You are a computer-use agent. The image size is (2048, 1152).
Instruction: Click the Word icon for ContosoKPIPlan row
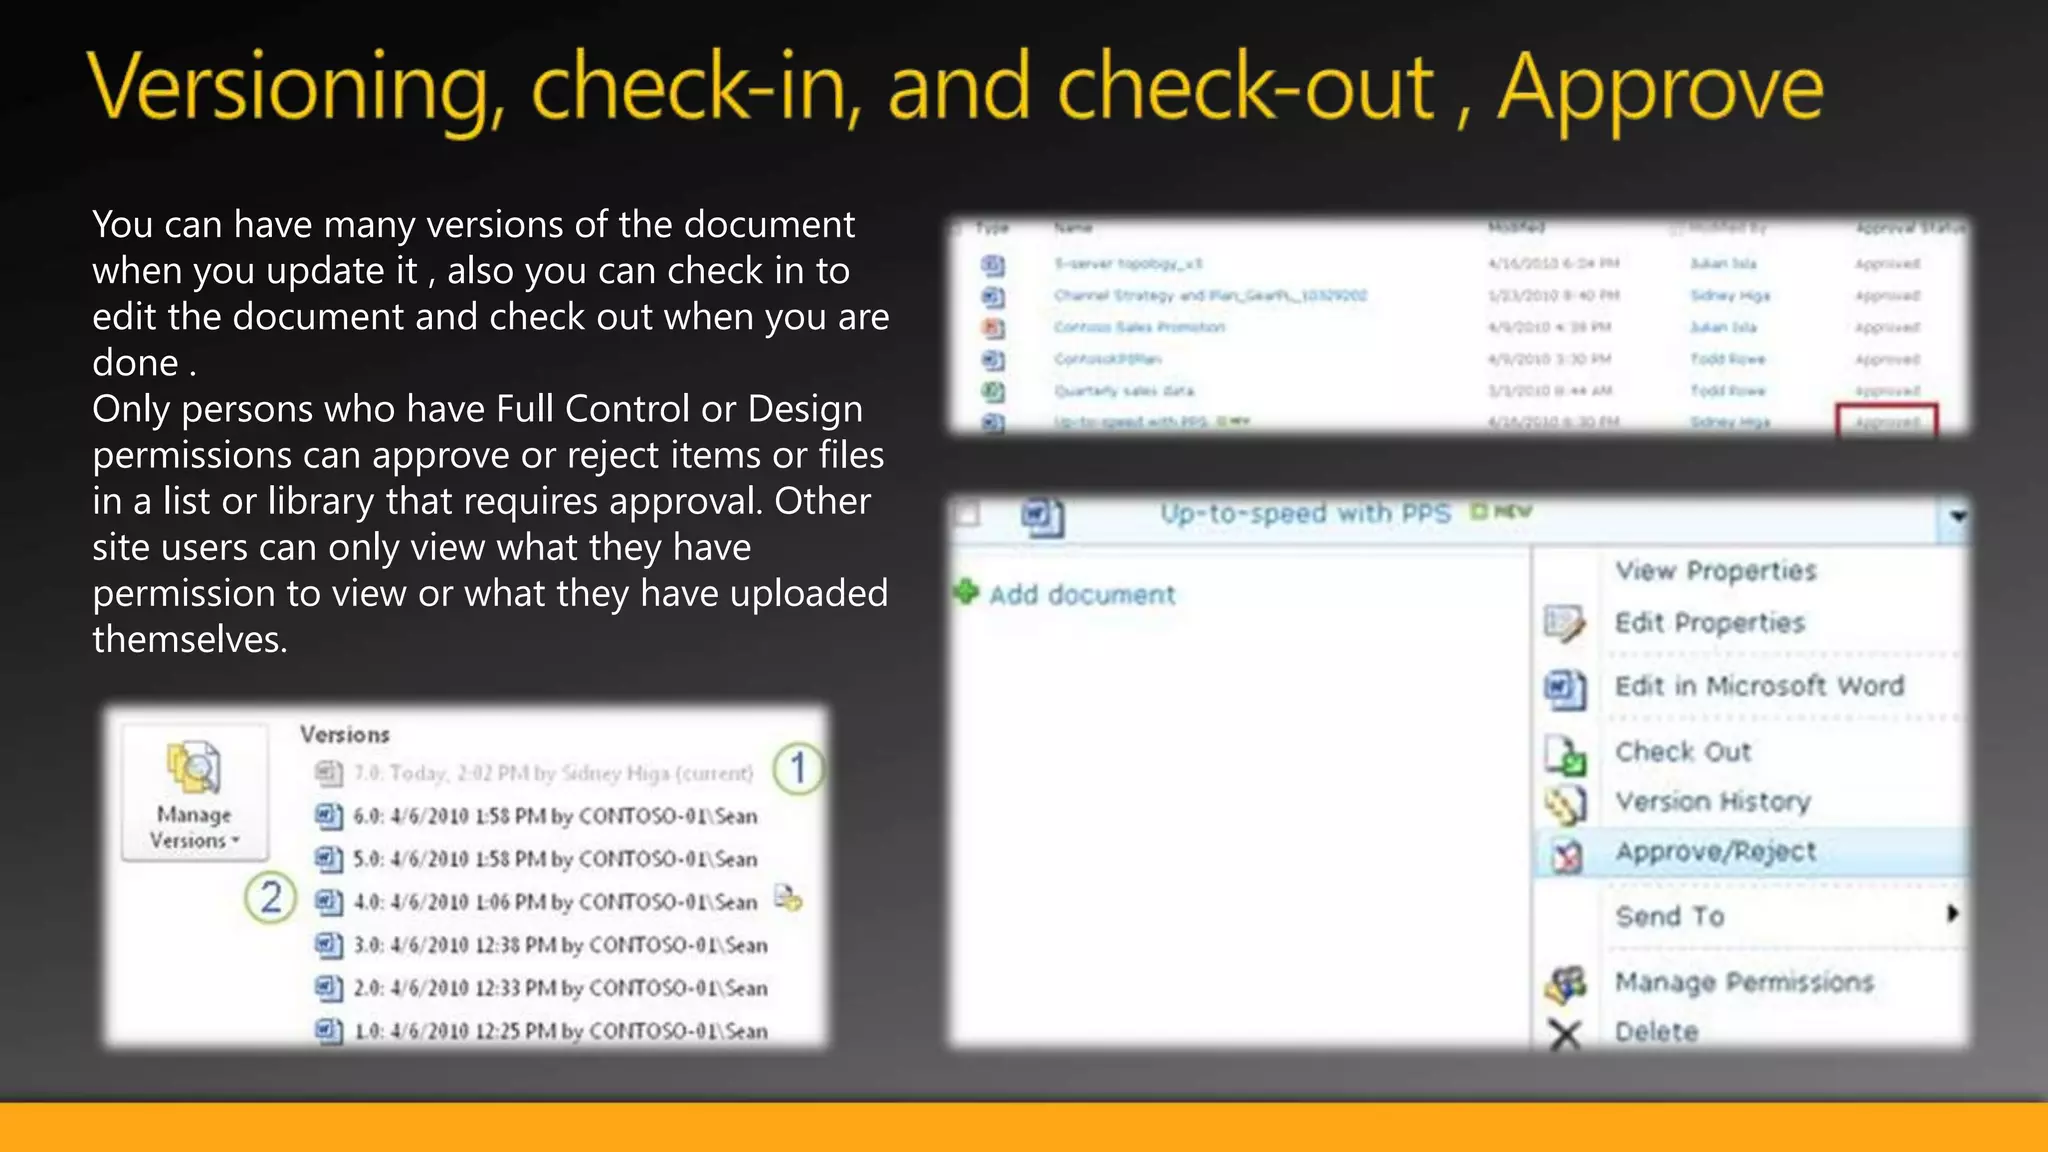click(992, 360)
